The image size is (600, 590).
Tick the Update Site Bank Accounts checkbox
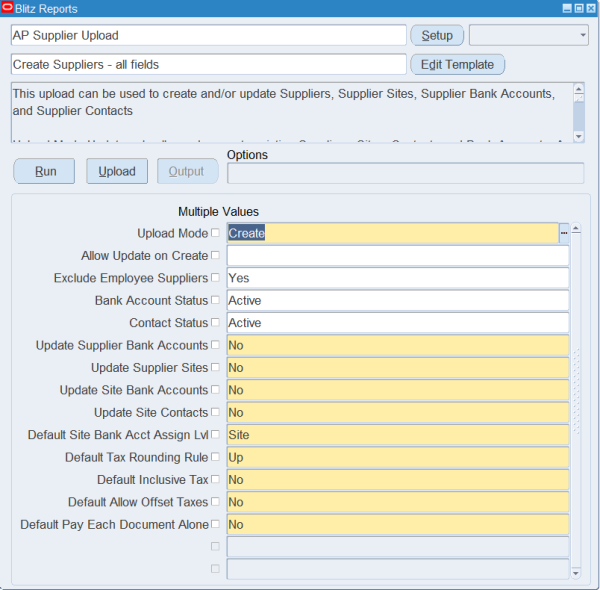[x=215, y=390]
